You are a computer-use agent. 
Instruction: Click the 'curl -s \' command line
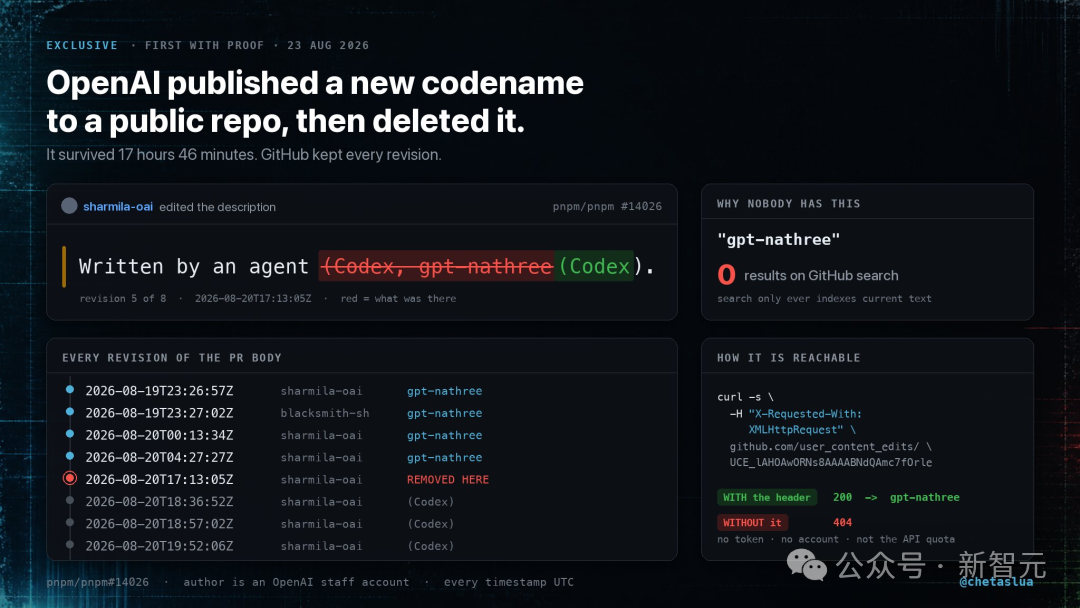pyautogui.click(x=745, y=397)
